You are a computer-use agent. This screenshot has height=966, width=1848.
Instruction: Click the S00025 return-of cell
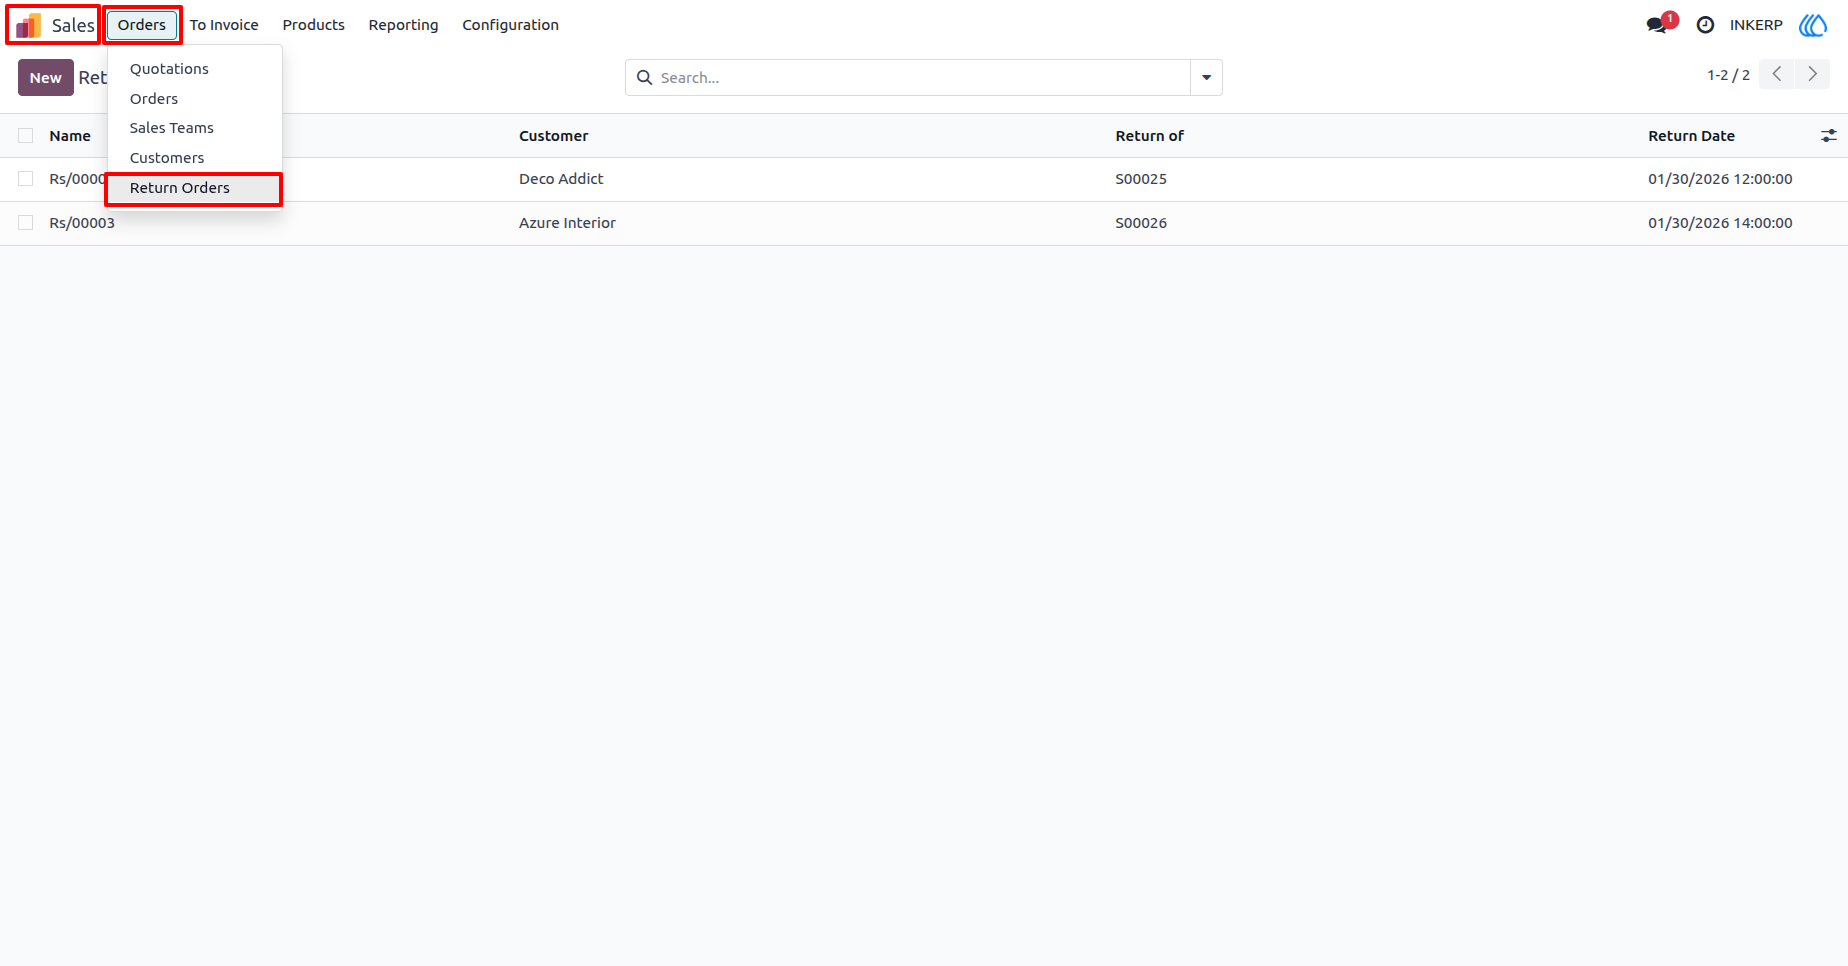coord(1141,179)
